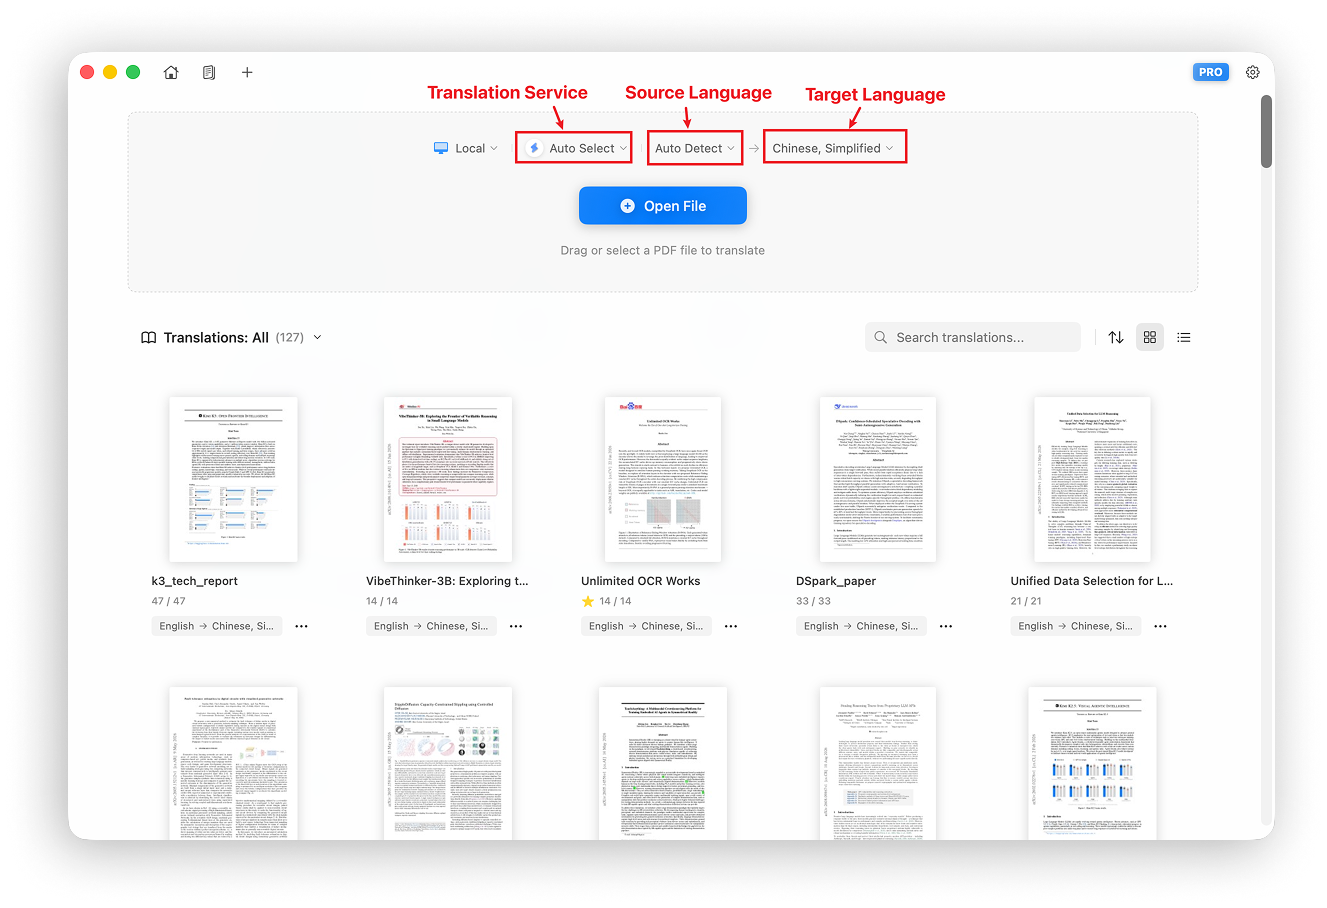1327x908 pixels.
Task: Open more options for Unified Data Selection
Action: click(x=1160, y=626)
